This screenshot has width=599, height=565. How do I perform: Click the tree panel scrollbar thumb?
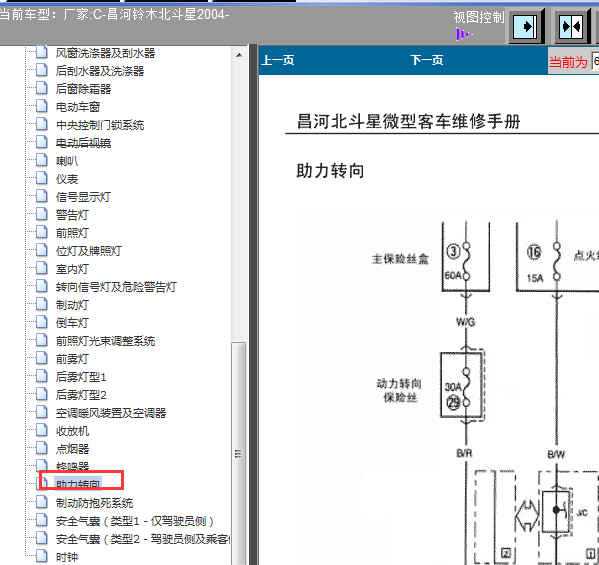coord(239,454)
